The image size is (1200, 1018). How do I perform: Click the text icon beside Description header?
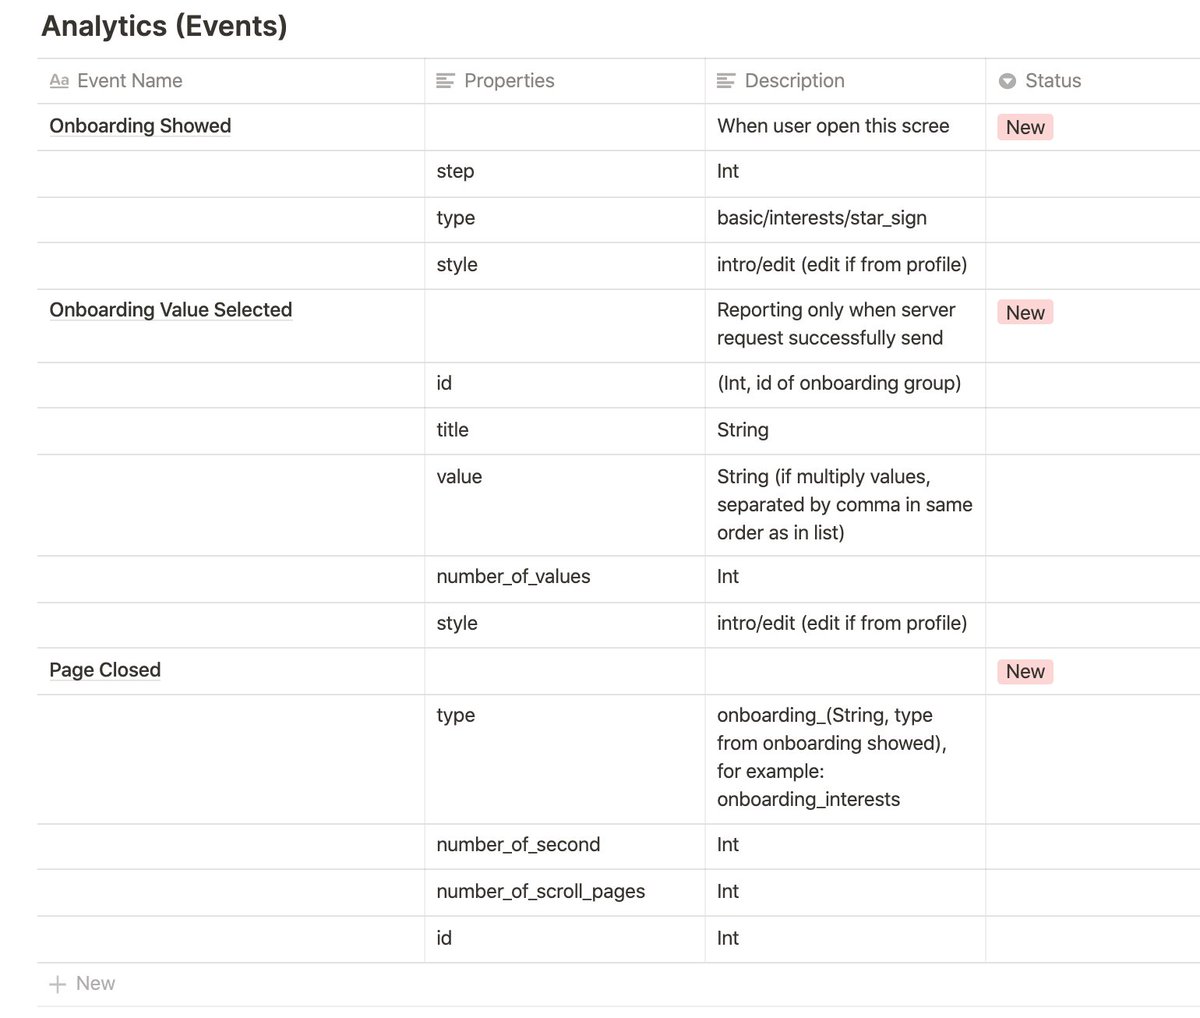(x=726, y=81)
